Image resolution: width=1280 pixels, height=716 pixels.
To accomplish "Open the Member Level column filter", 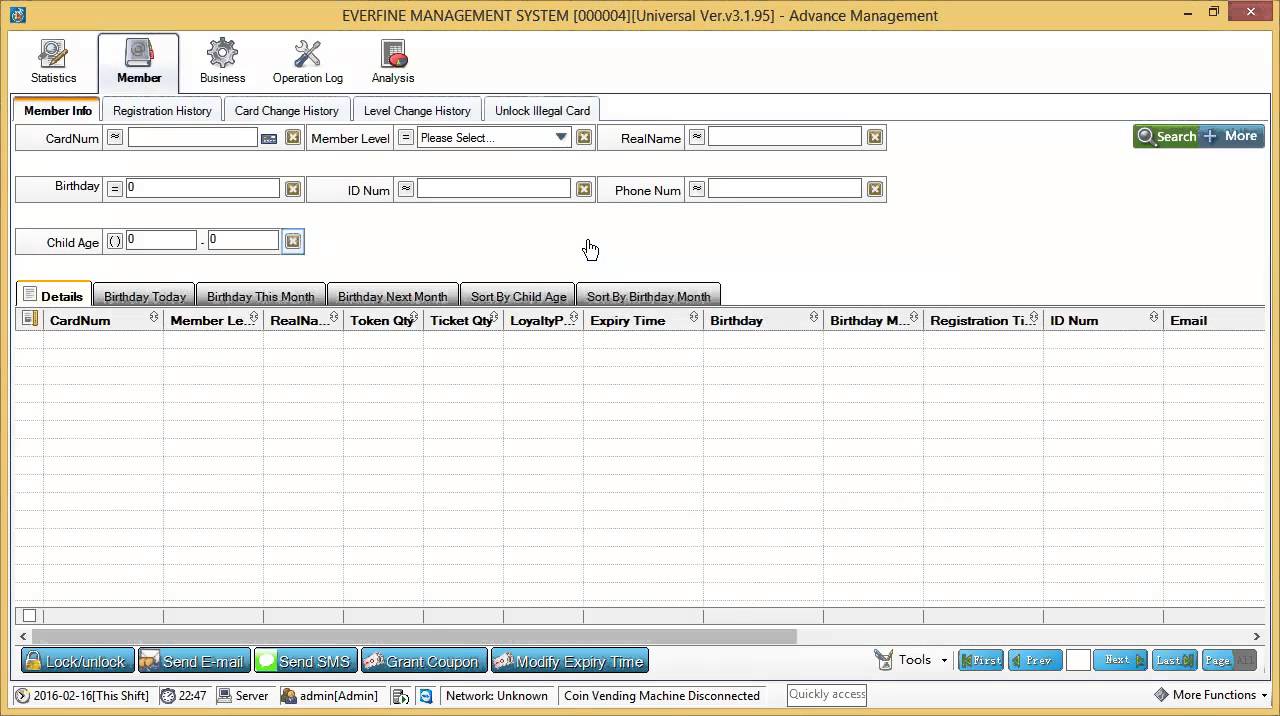I will (x=254, y=317).
